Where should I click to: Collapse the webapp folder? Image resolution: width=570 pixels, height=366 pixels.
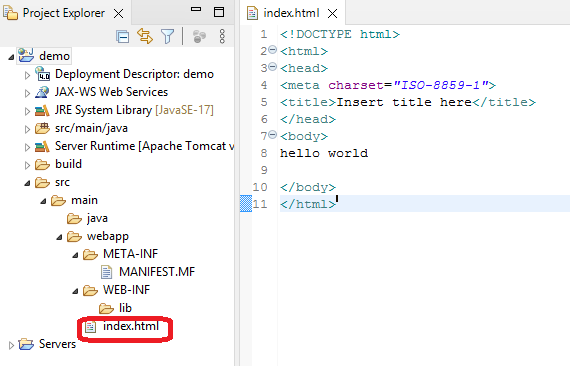59,237
